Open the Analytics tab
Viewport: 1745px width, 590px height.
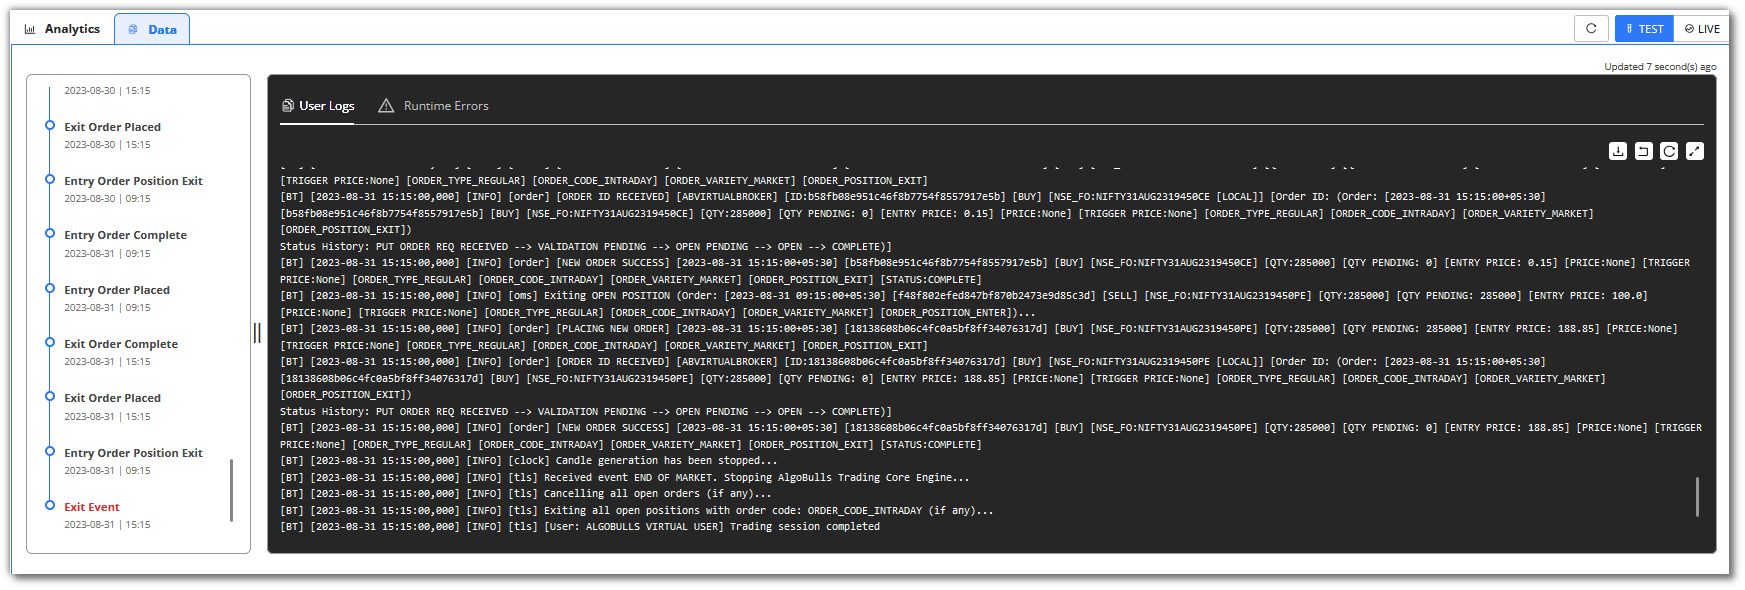click(x=62, y=29)
